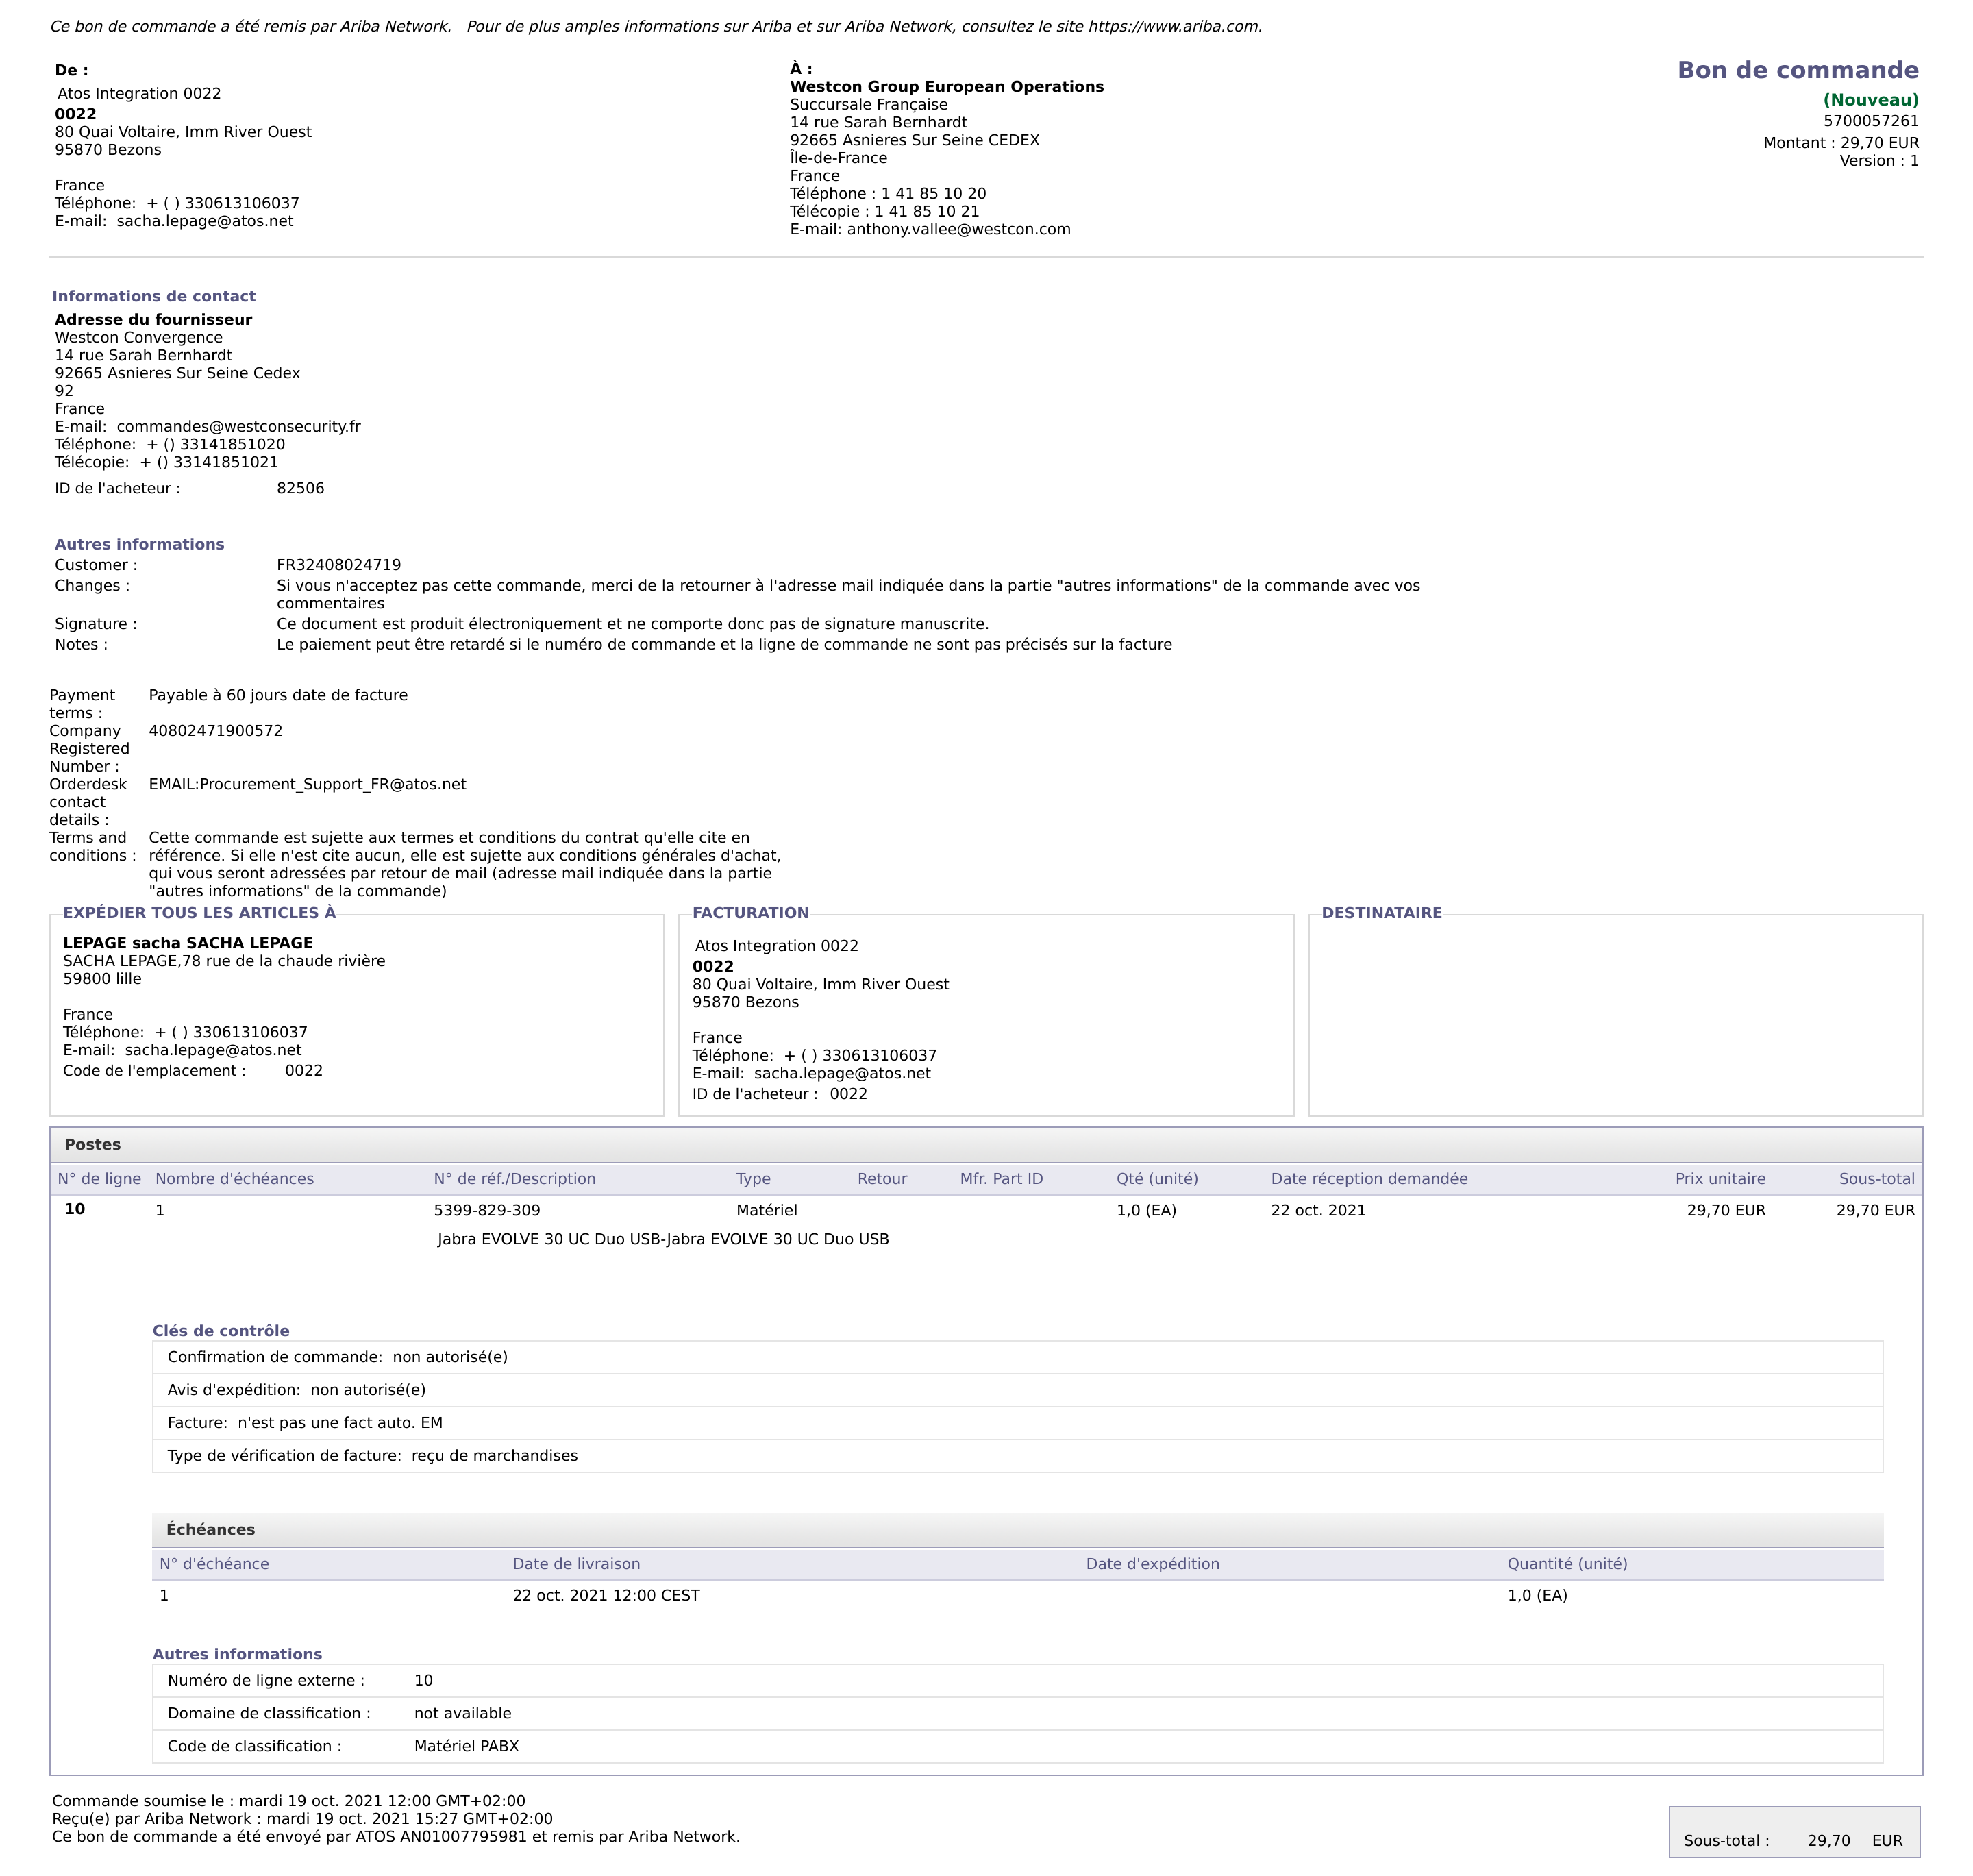Screen dimensions: 1973x1876
Task: Click the Jabra EVOLVE 30 description text
Action: coord(662,1239)
